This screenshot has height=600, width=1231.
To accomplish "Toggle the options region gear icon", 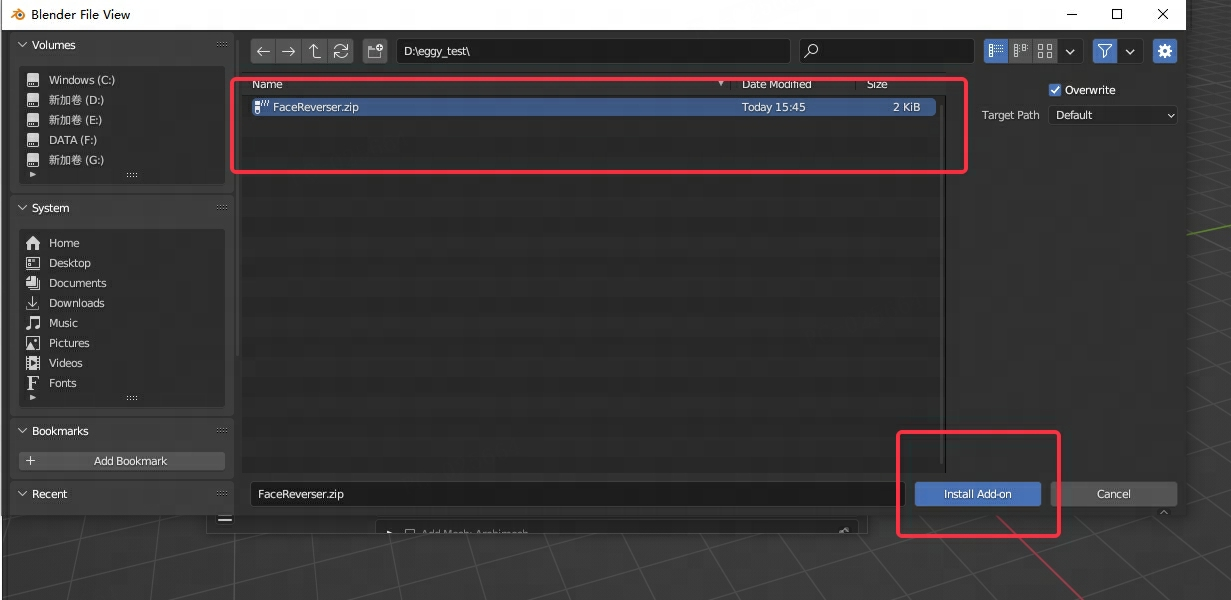I will click(1164, 51).
